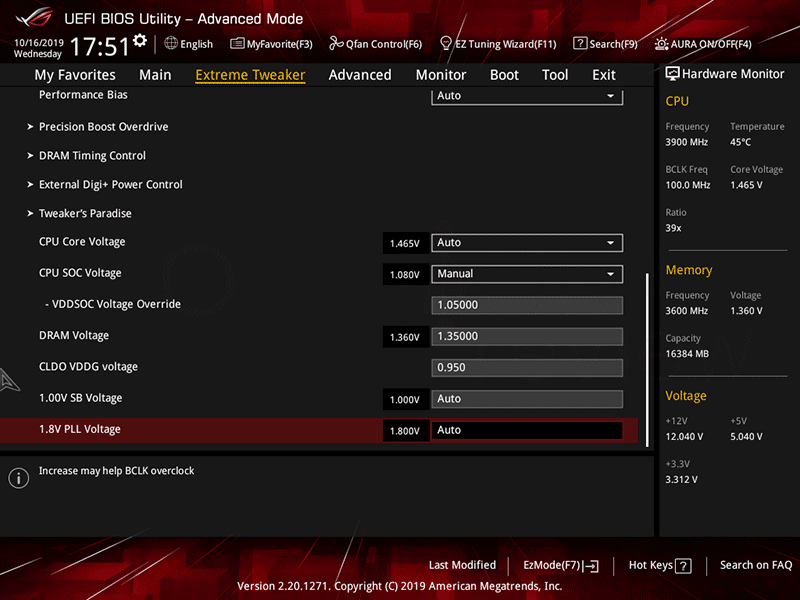Edit DRAM Voltage 1.35000 field
Screen dimensions: 800x600
click(527, 336)
